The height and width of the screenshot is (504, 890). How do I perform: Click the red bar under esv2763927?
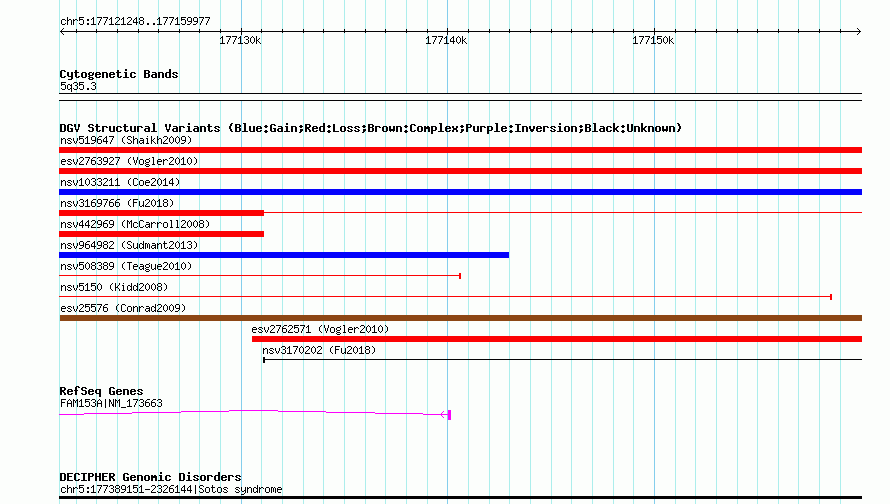[x=460, y=171]
